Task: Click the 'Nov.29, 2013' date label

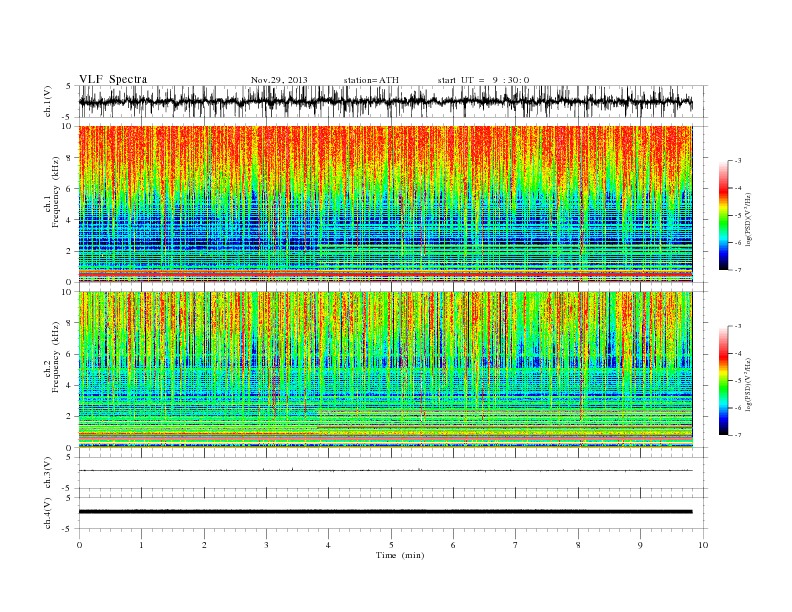Action: [x=279, y=80]
